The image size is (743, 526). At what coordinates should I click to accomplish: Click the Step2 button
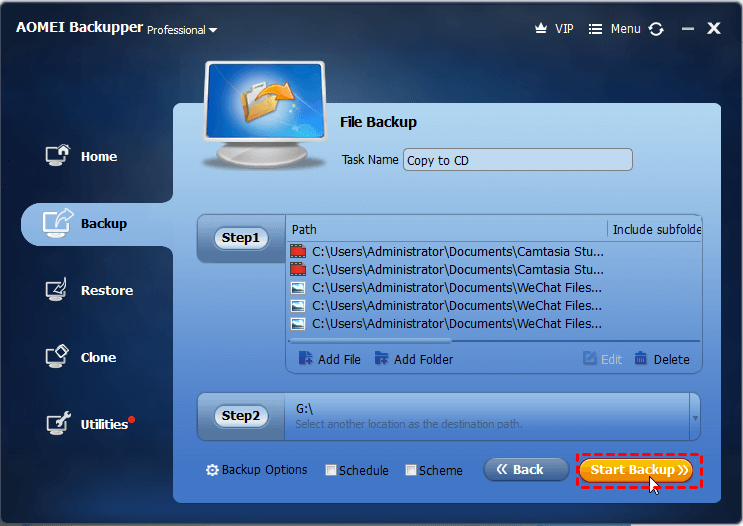pos(241,416)
